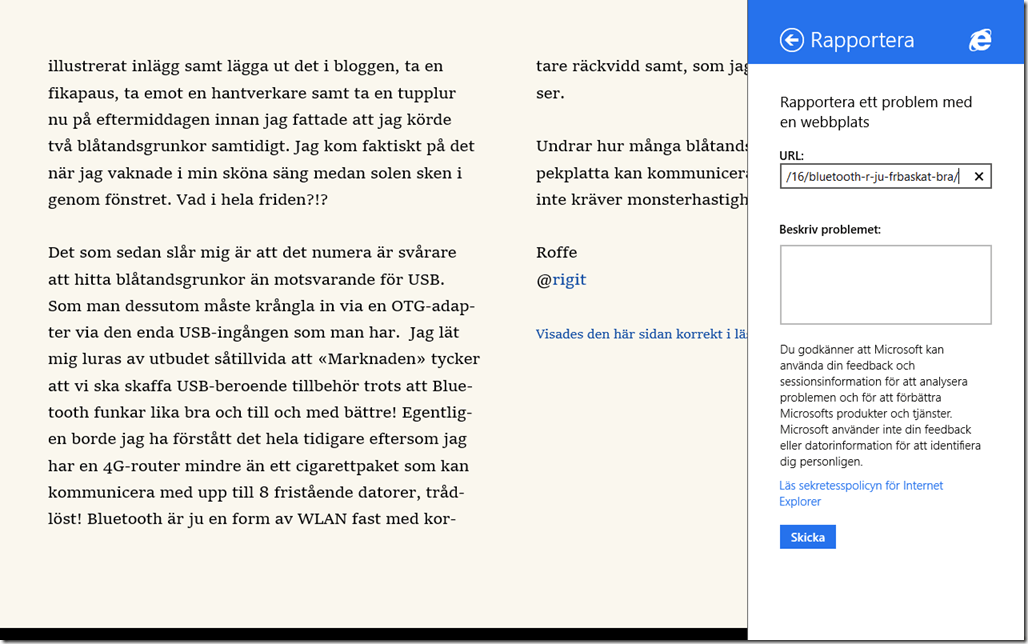This screenshot has width=1028, height=644.
Task: Click the 'URL:' label
Action: click(792, 156)
